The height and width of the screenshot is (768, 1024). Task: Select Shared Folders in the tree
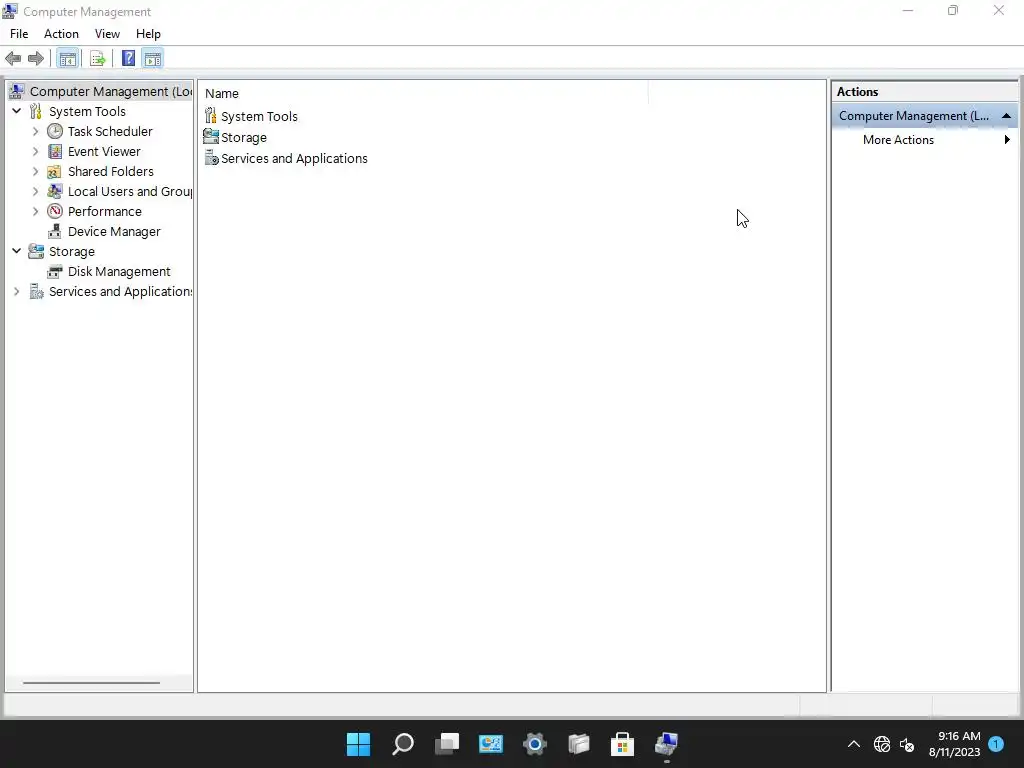point(110,172)
